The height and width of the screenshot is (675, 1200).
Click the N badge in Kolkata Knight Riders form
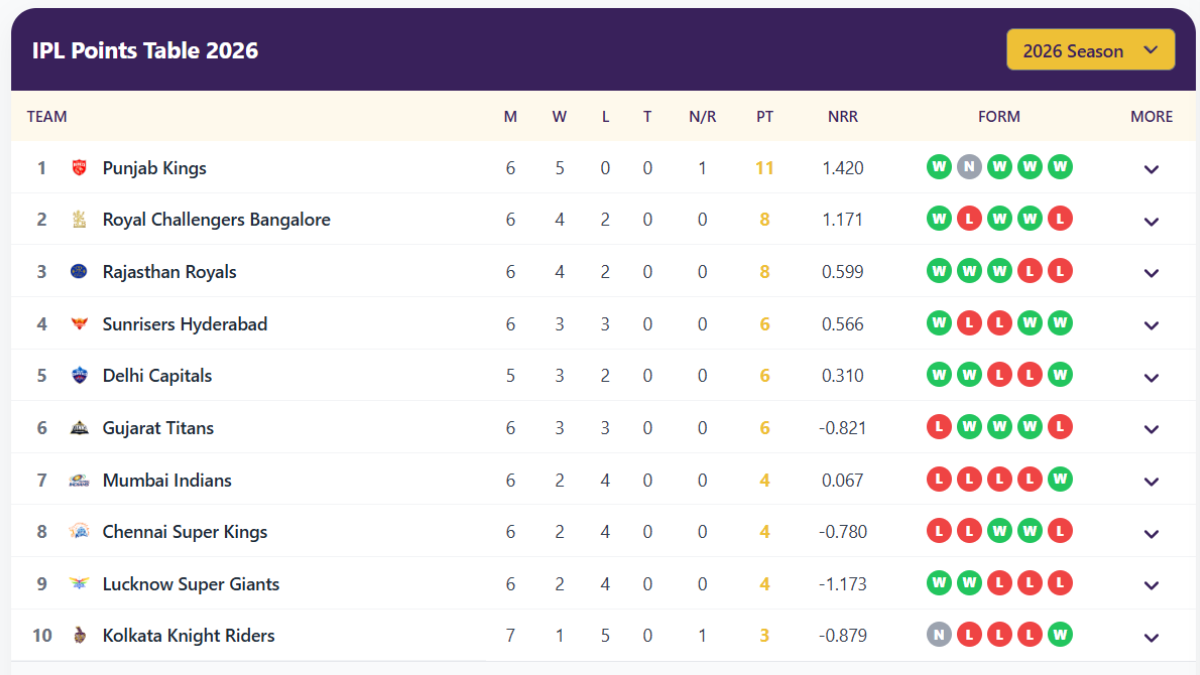coord(939,633)
